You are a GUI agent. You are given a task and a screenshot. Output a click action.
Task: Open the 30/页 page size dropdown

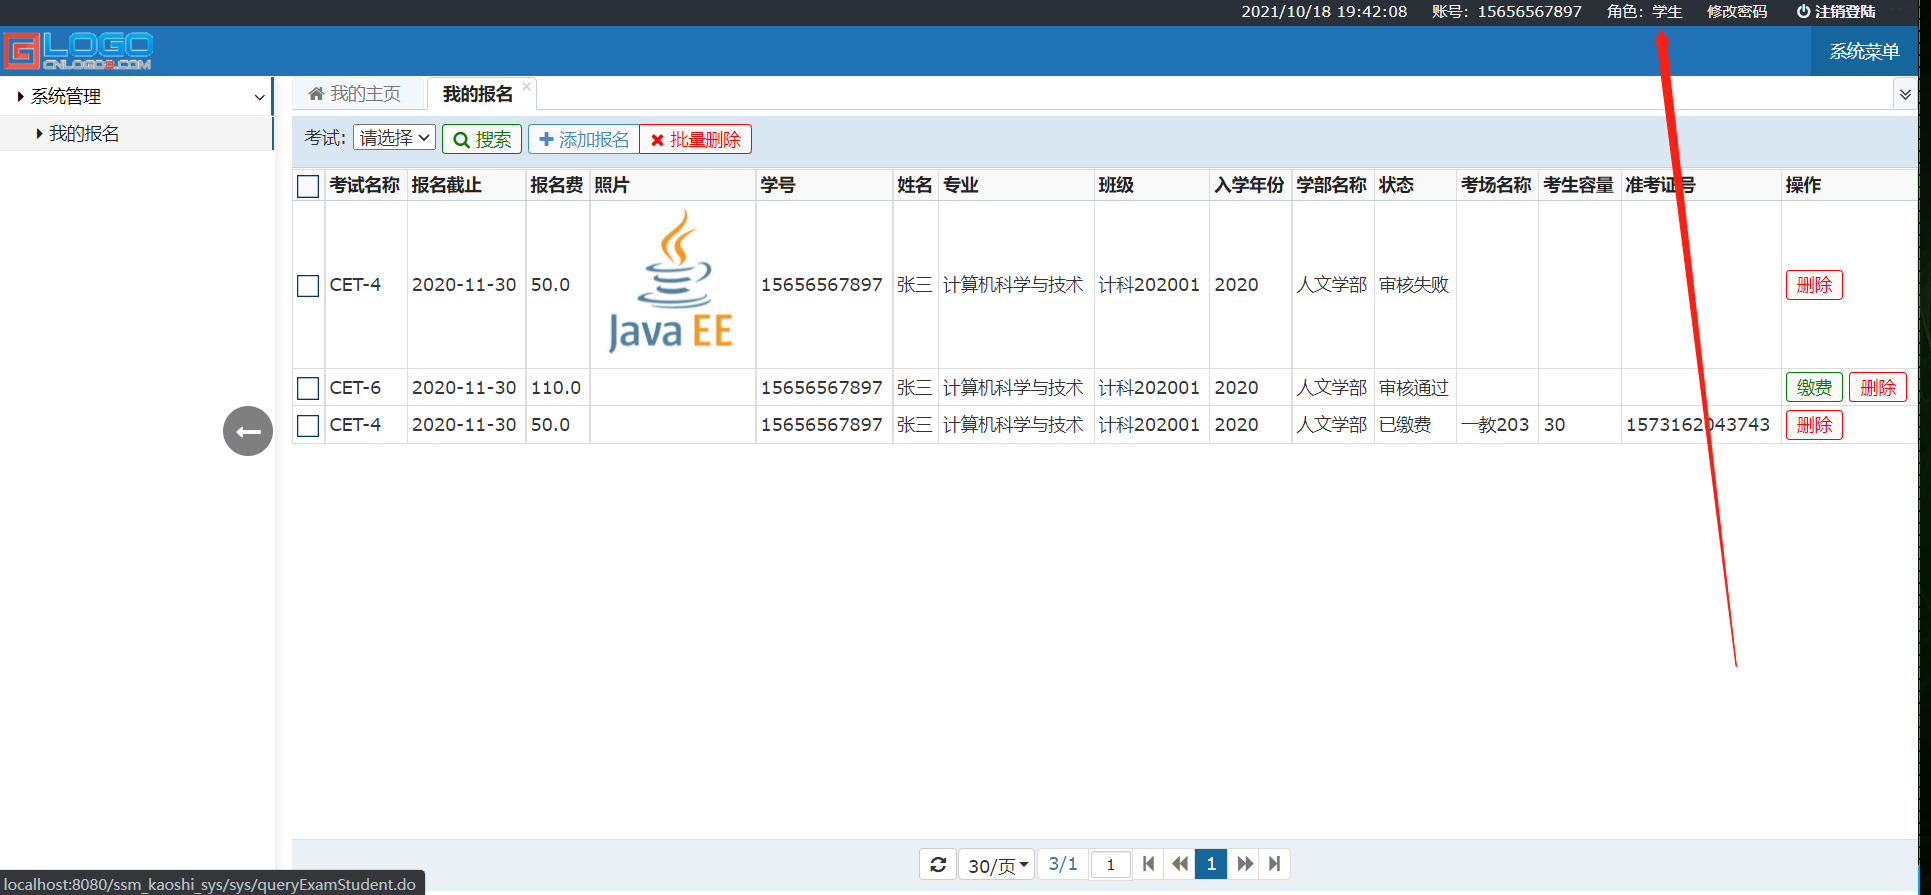(x=997, y=864)
